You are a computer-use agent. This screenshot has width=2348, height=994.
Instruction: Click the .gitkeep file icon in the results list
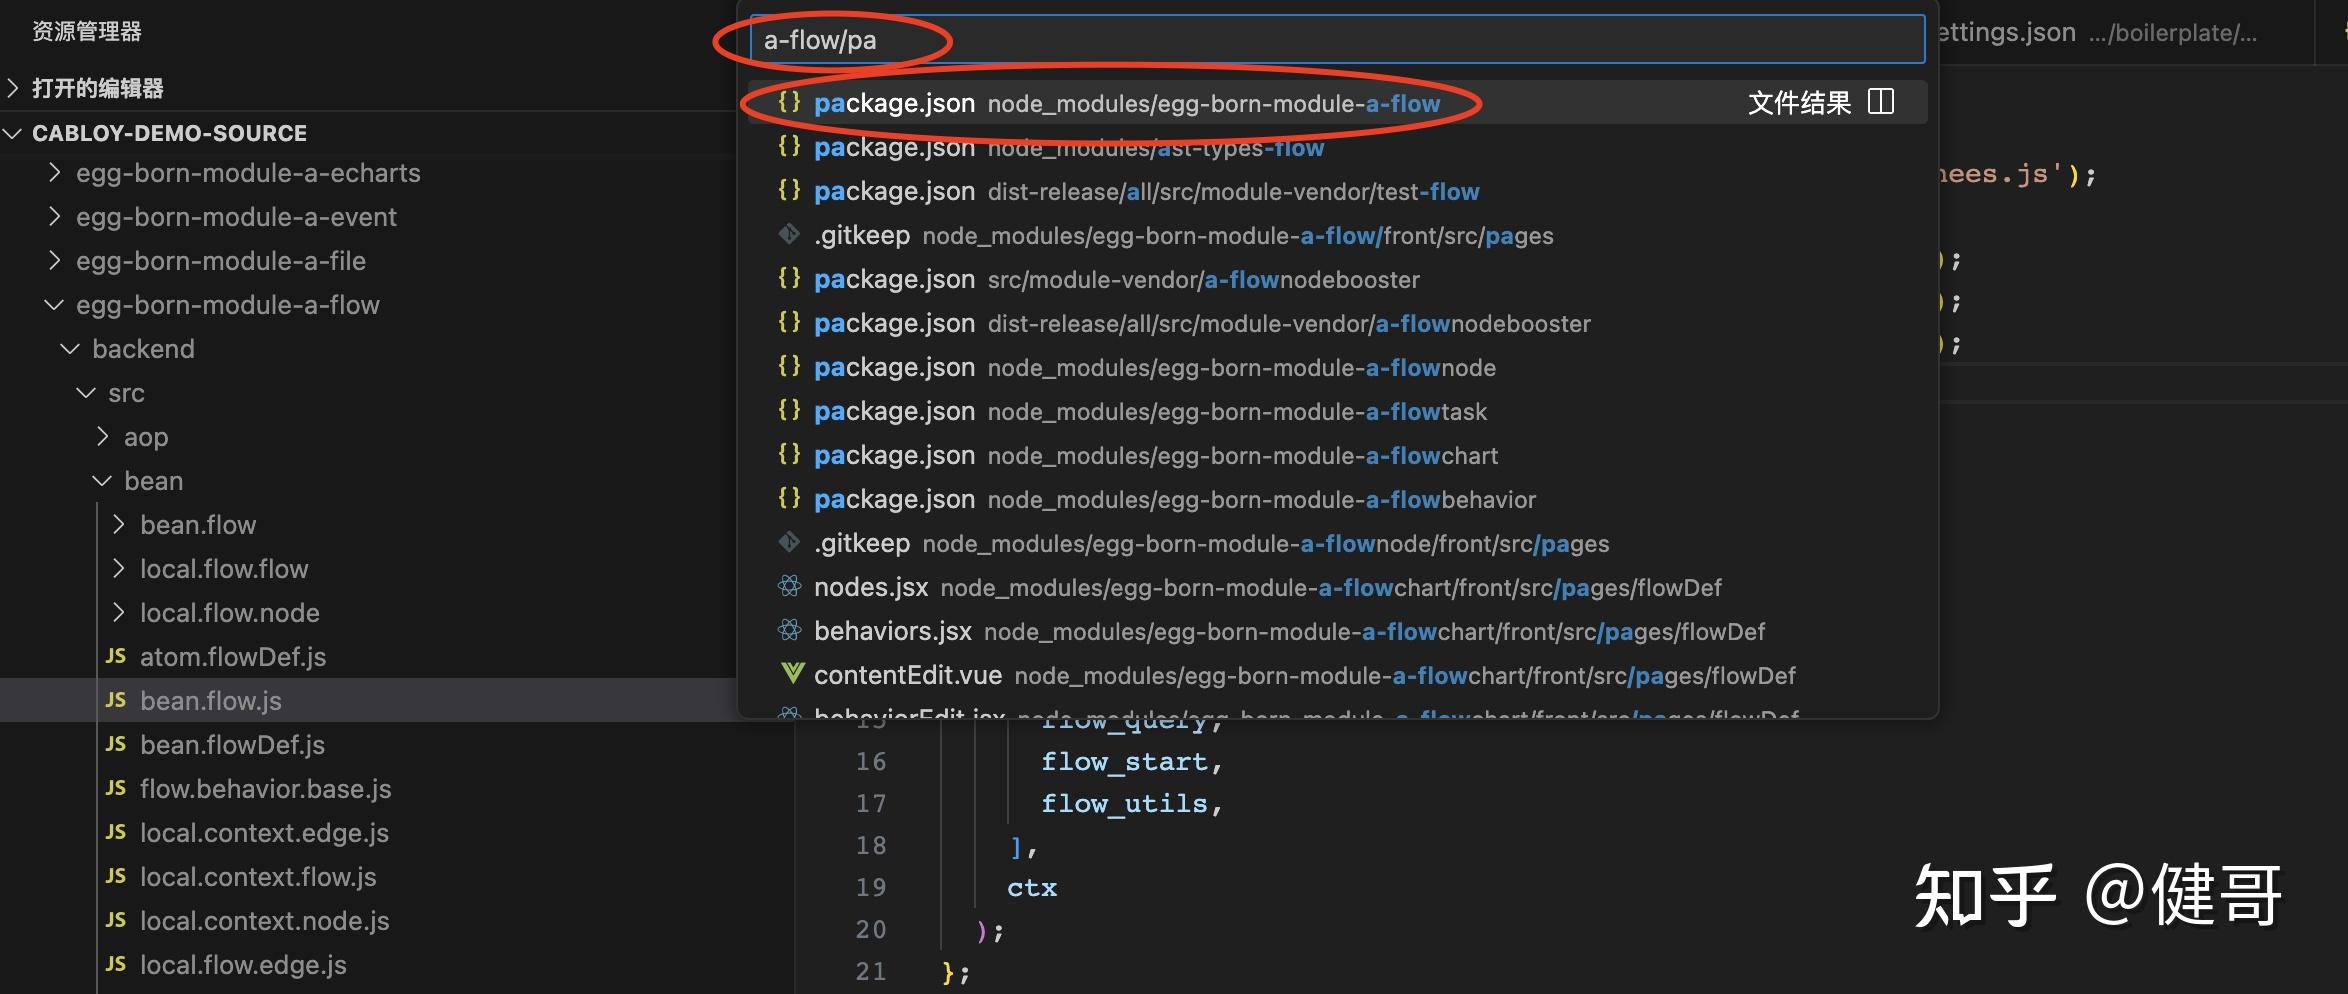[789, 235]
